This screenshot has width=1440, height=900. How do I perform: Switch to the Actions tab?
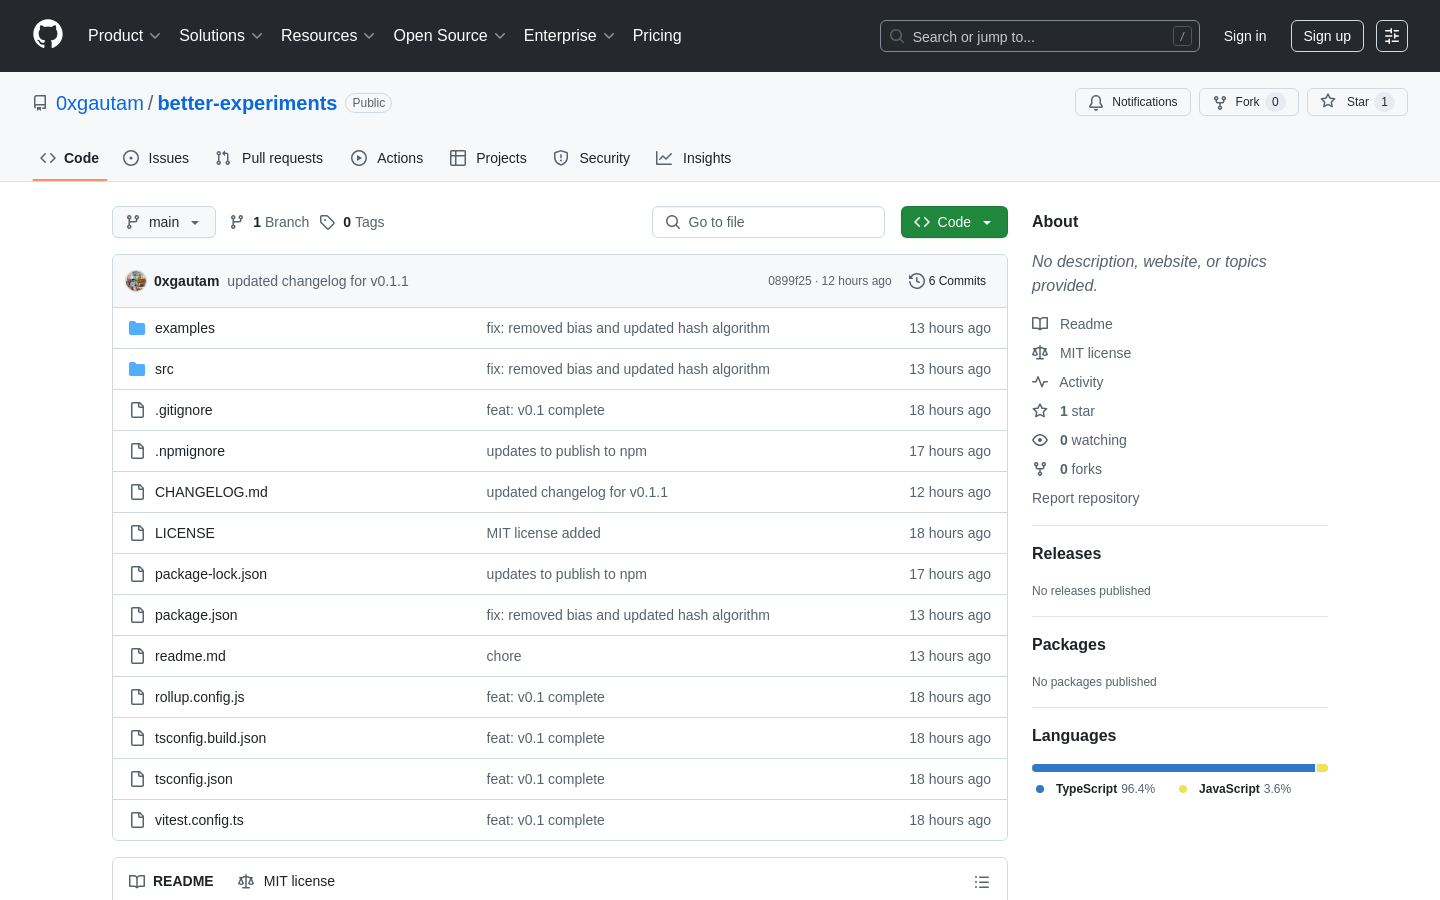pyautogui.click(x=387, y=158)
